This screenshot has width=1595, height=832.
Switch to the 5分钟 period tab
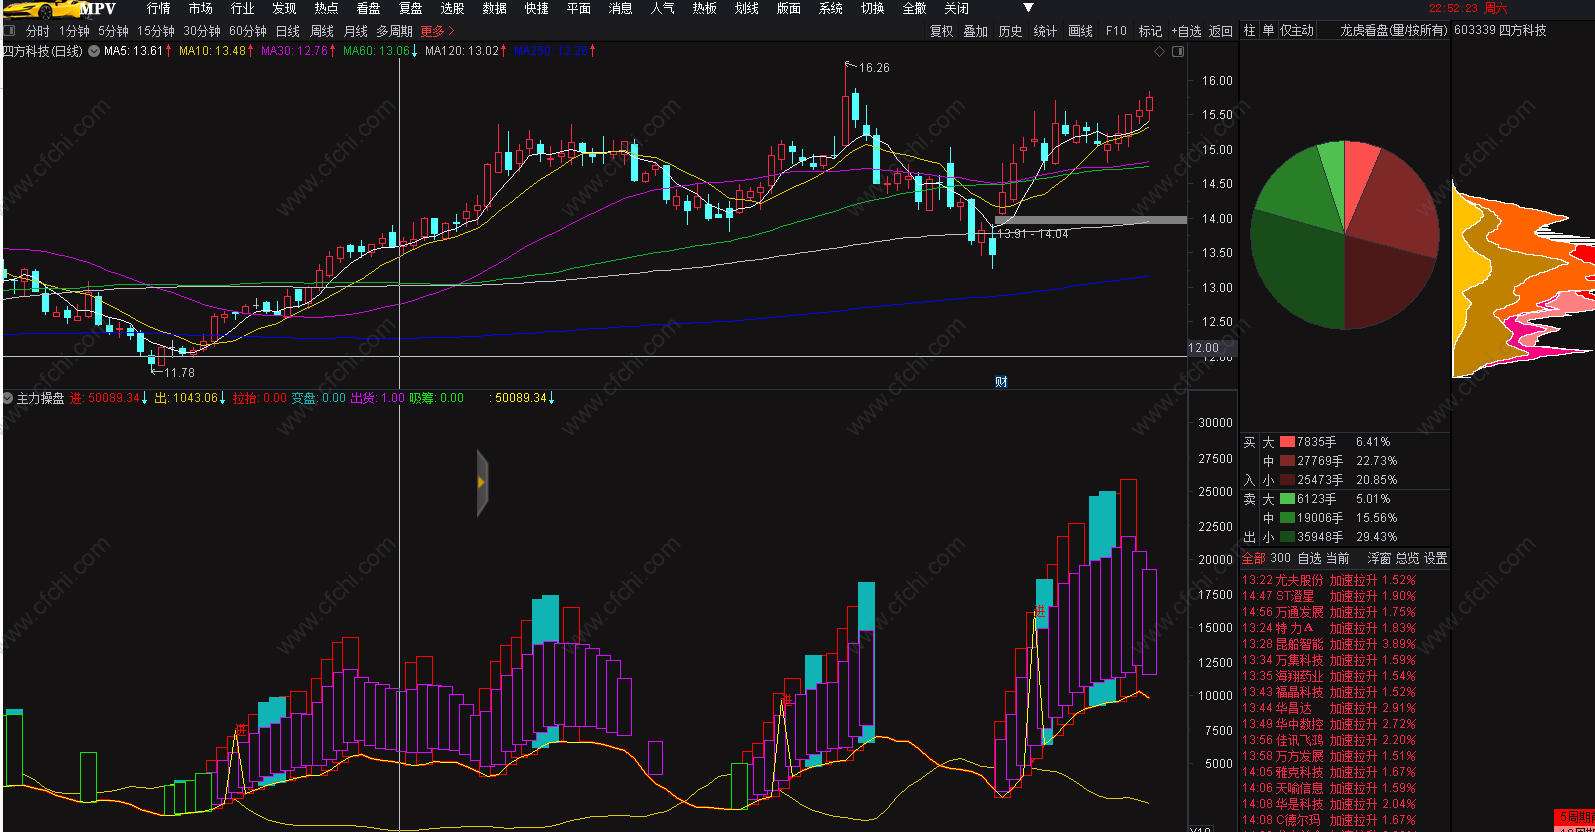click(x=113, y=31)
